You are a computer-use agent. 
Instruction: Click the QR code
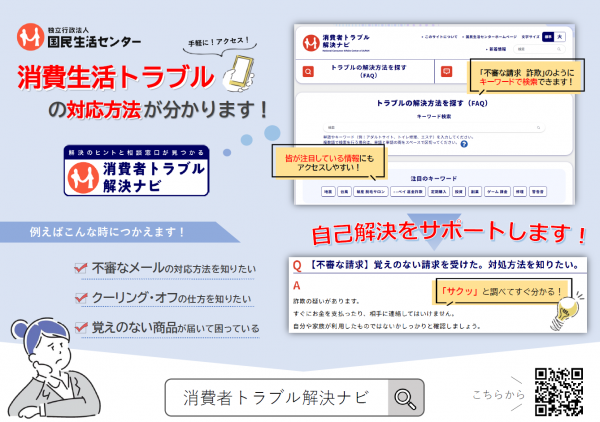(x=559, y=392)
